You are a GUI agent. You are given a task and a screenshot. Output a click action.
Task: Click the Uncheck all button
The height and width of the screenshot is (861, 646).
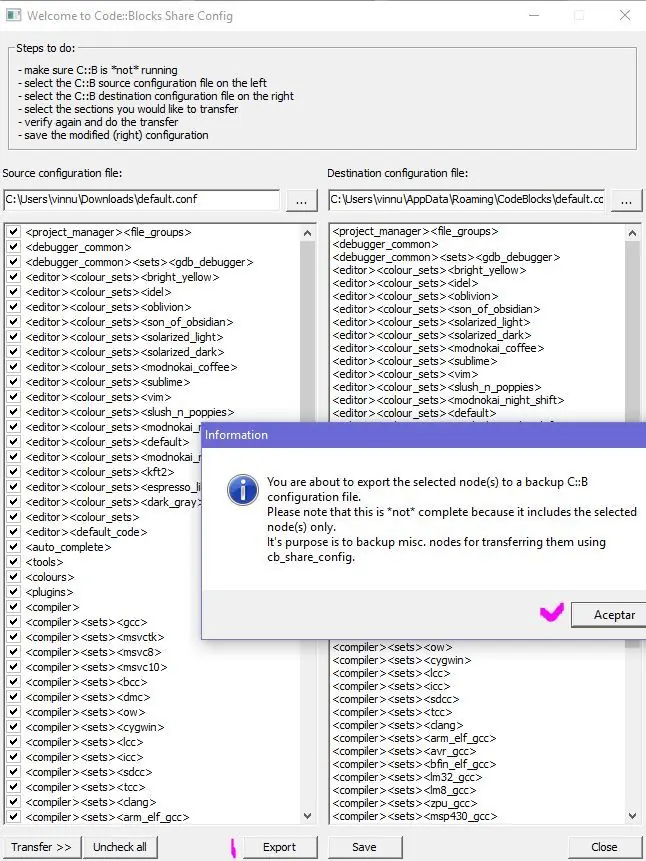click(120, 847)
